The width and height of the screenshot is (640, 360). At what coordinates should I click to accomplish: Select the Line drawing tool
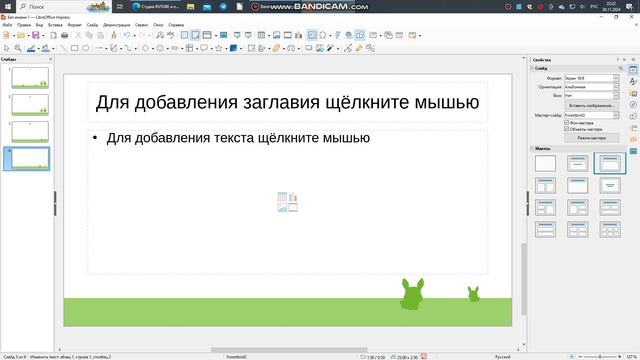[x=63, y=48]
